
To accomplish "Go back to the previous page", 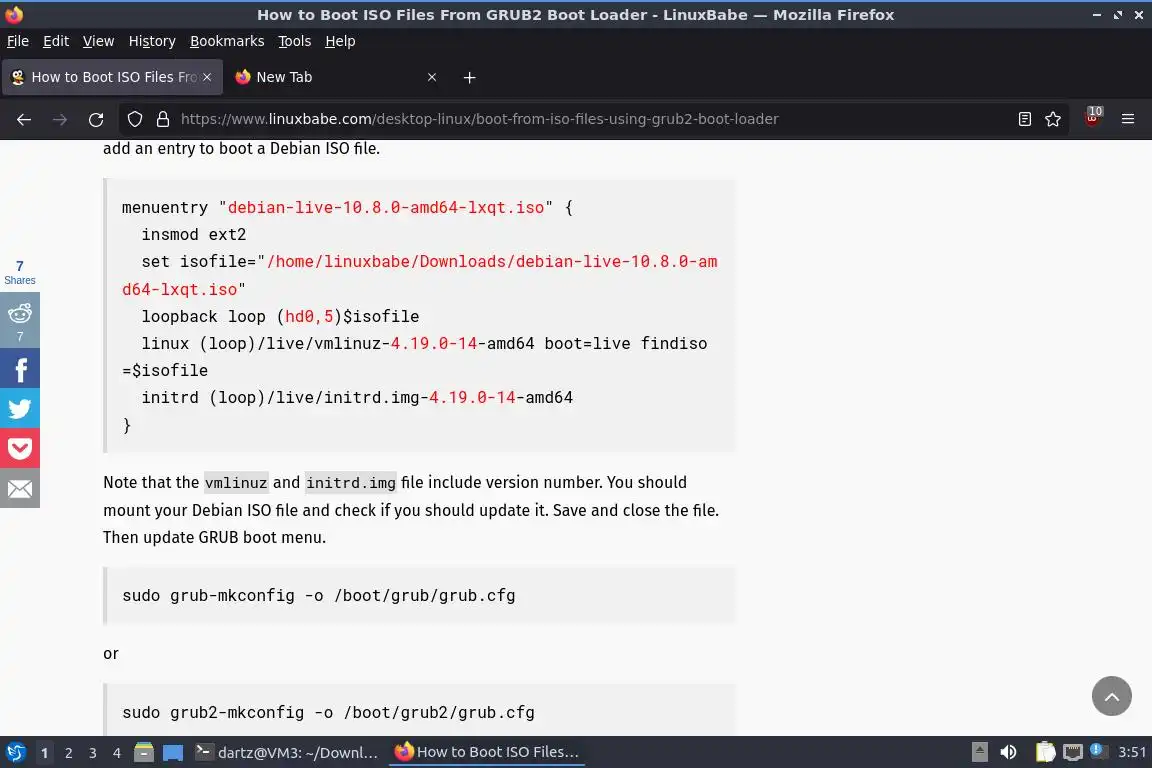I will click(24, 119).
